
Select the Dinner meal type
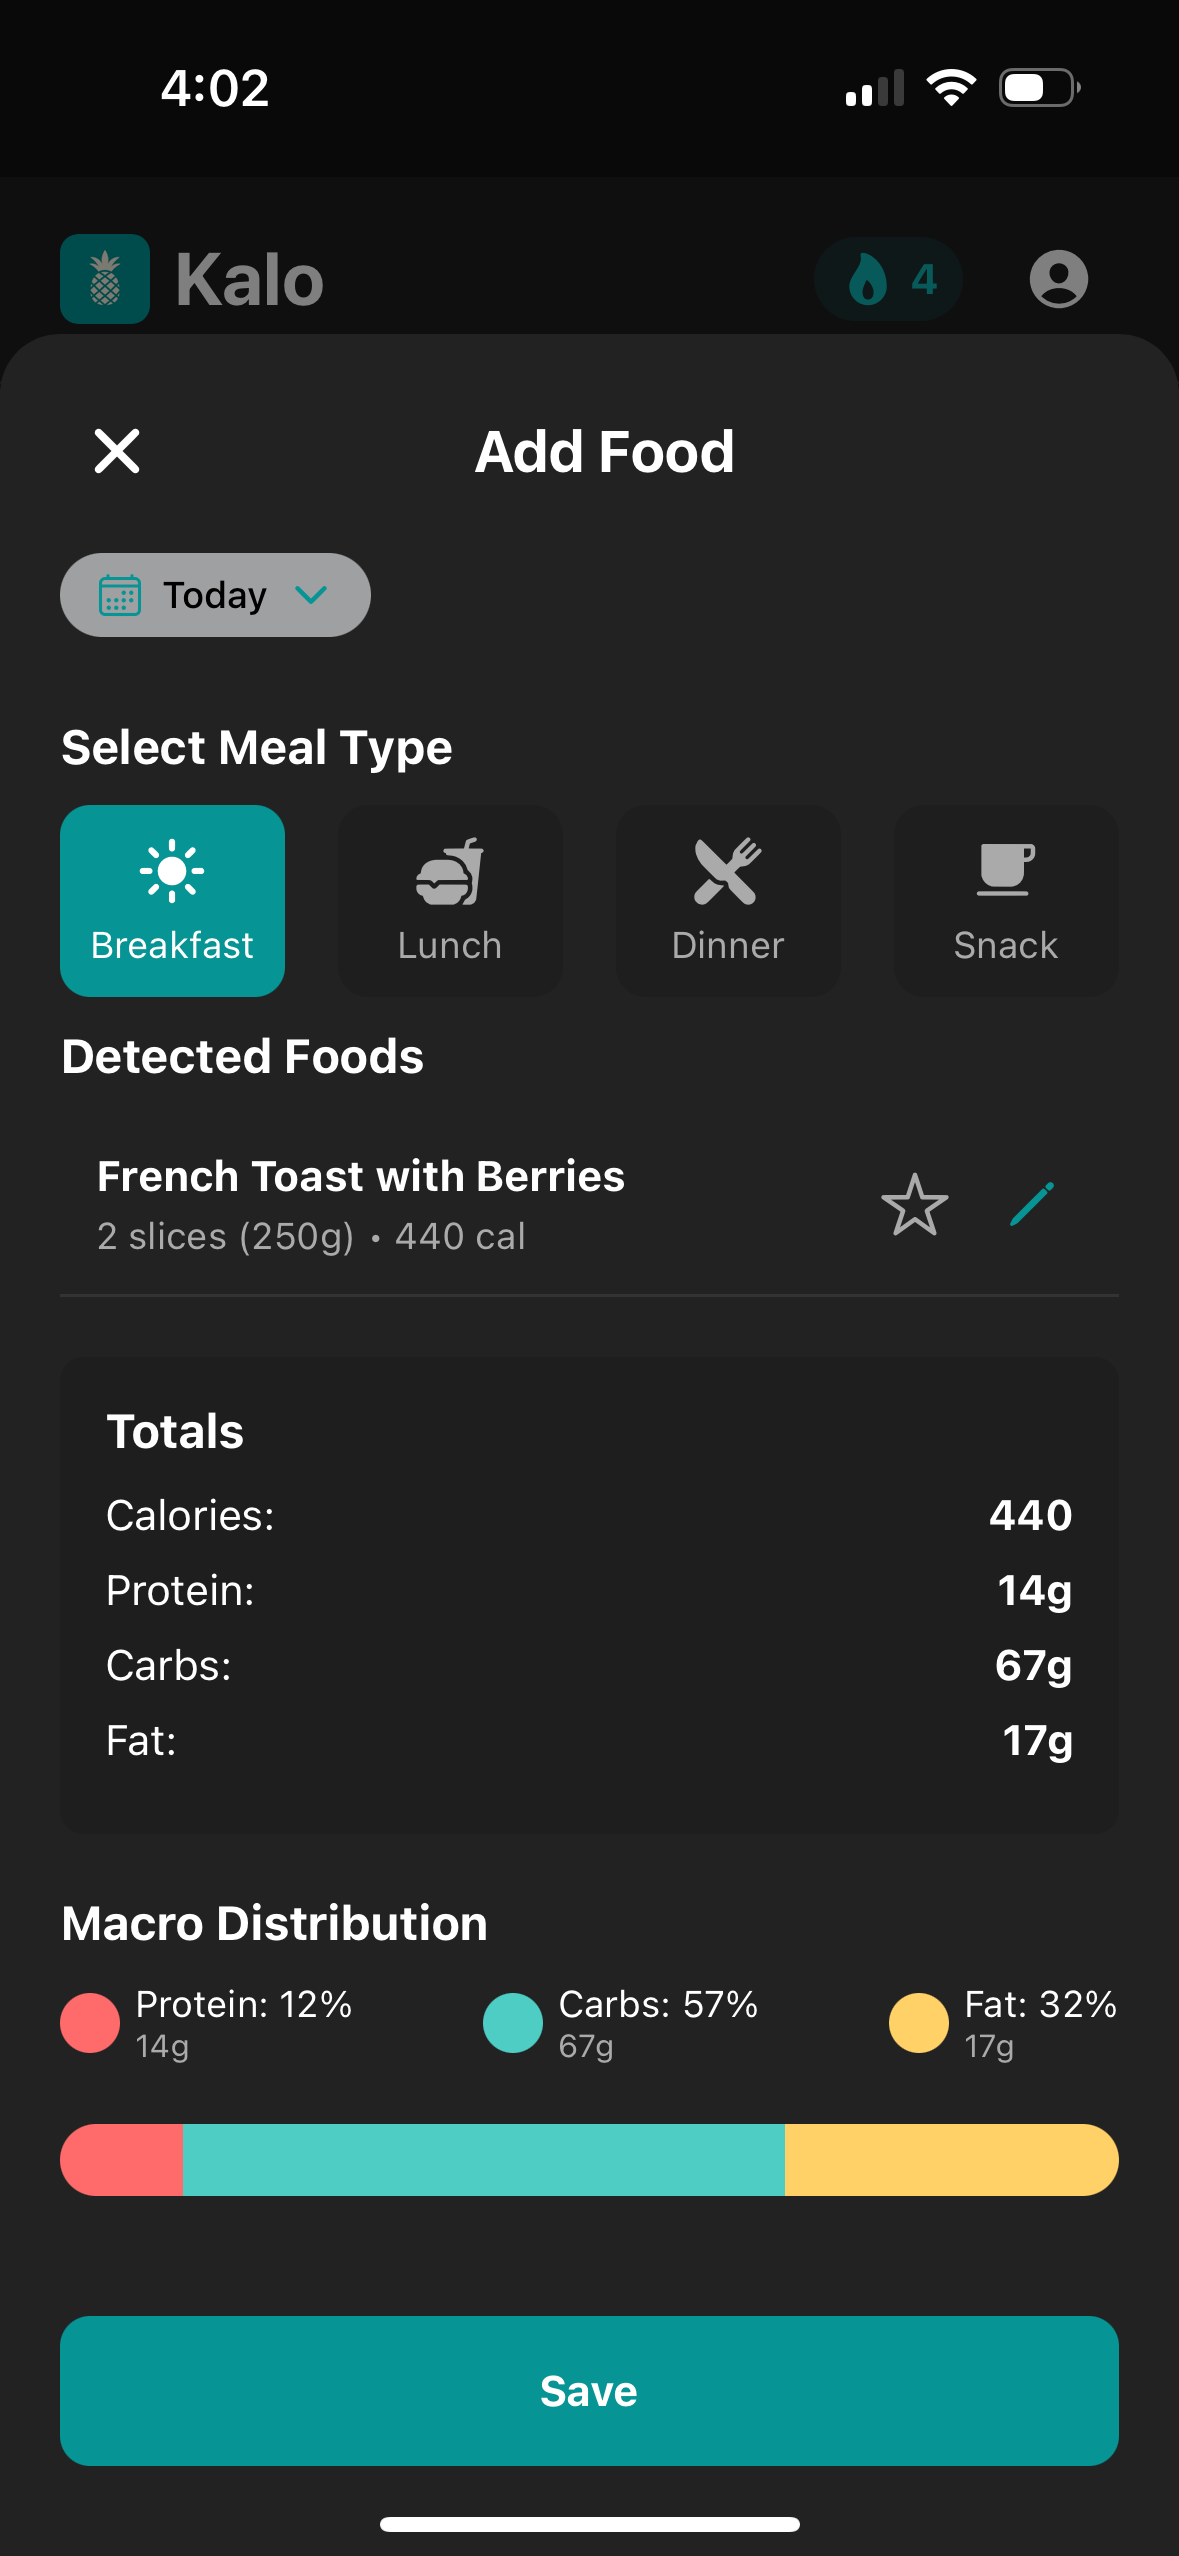click(728, 900)
